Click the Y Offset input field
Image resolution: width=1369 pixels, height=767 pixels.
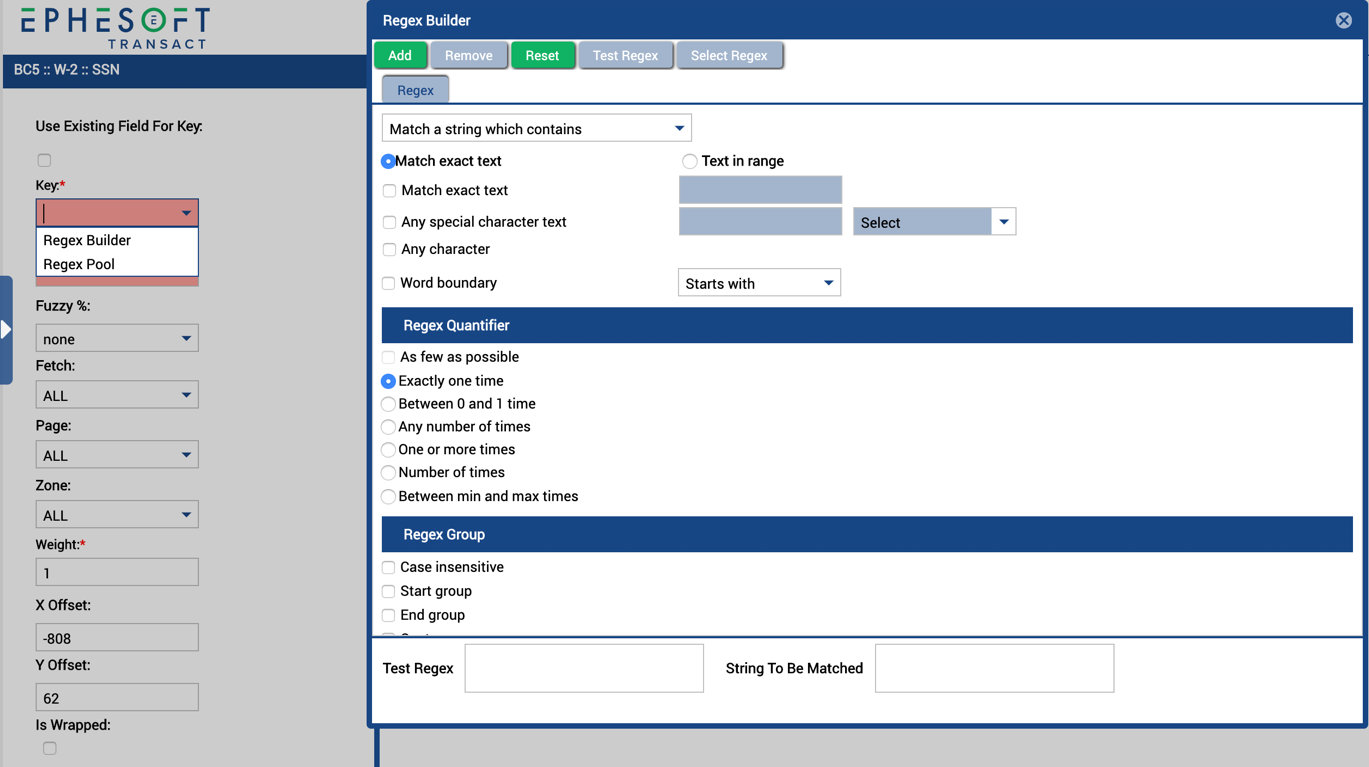tap(117, 697)
